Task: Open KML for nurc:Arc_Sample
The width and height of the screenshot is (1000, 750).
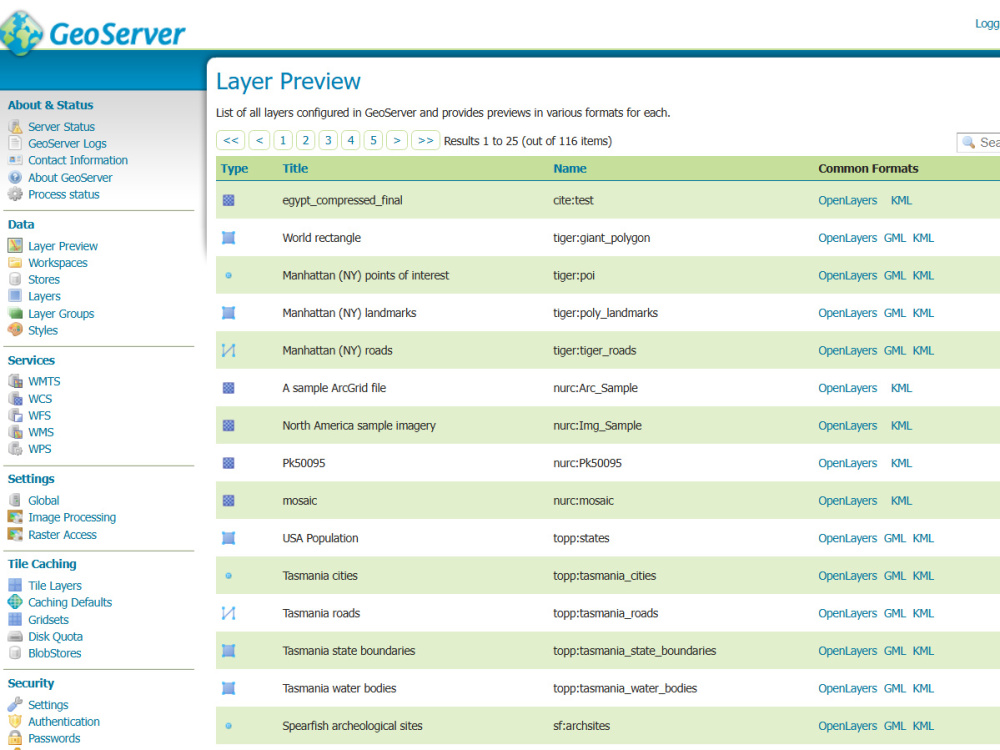Action: point(901,388)
